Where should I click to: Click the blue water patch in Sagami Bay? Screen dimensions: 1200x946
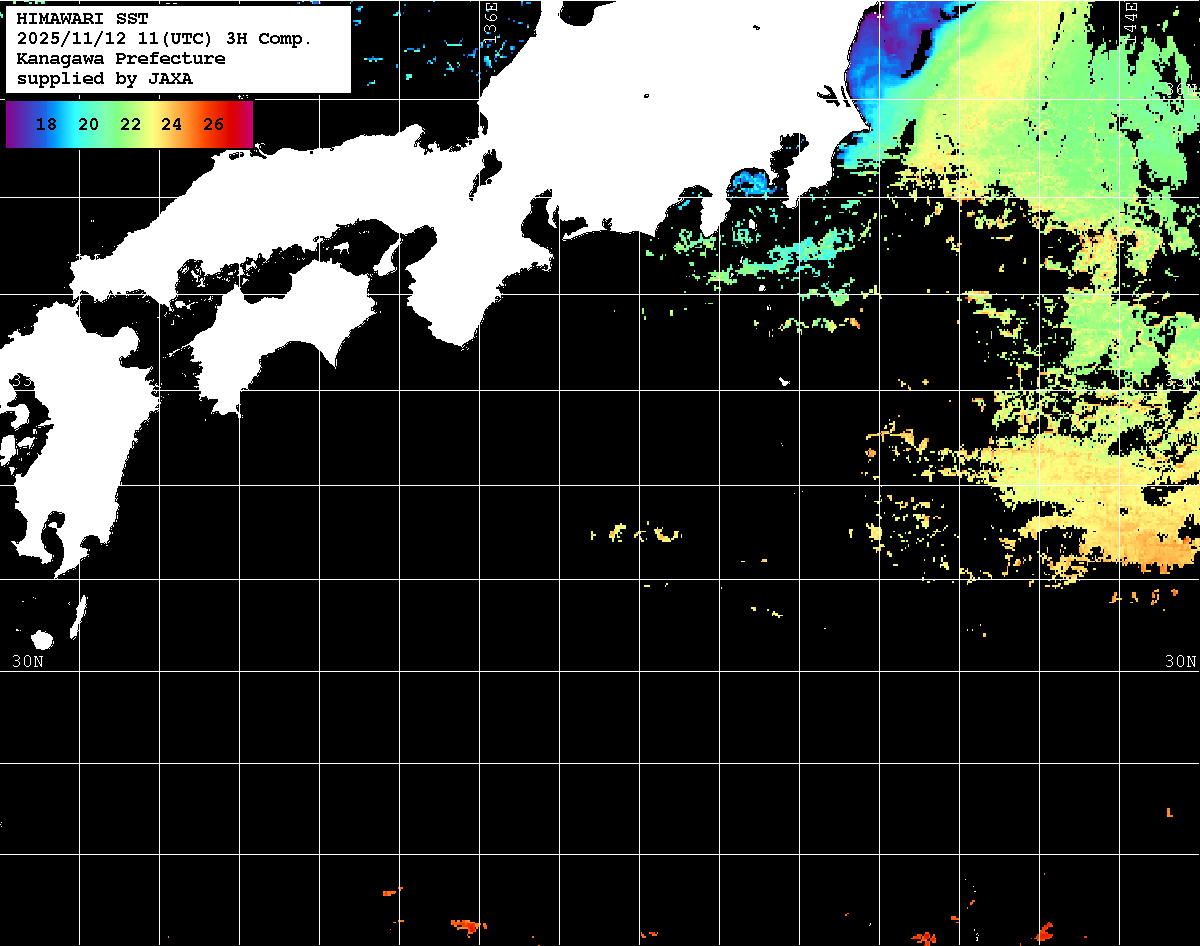pyautogui.click(x=750, y=183)
